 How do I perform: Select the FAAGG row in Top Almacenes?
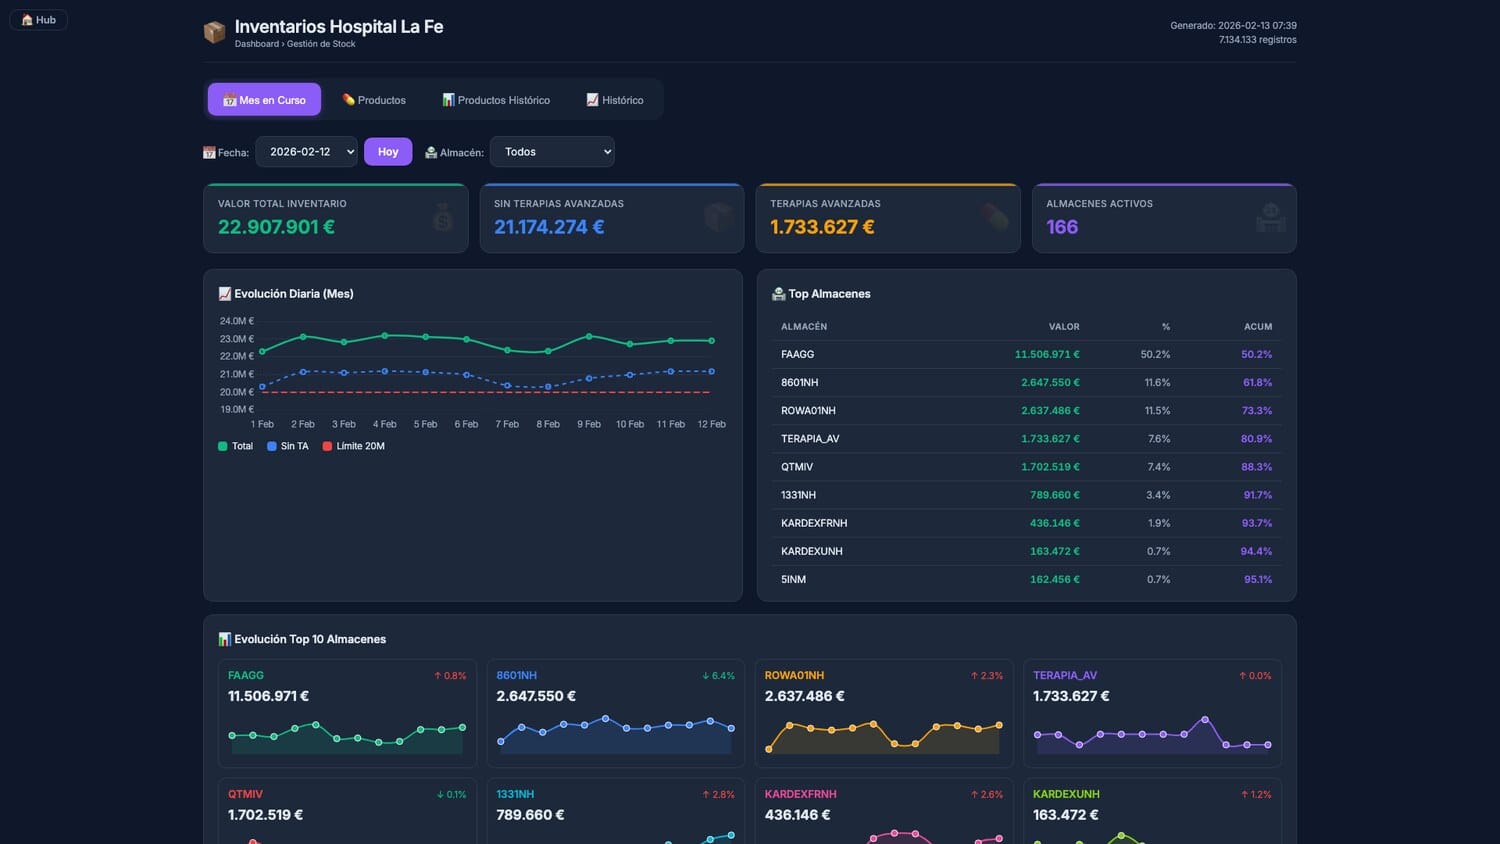1026,355
